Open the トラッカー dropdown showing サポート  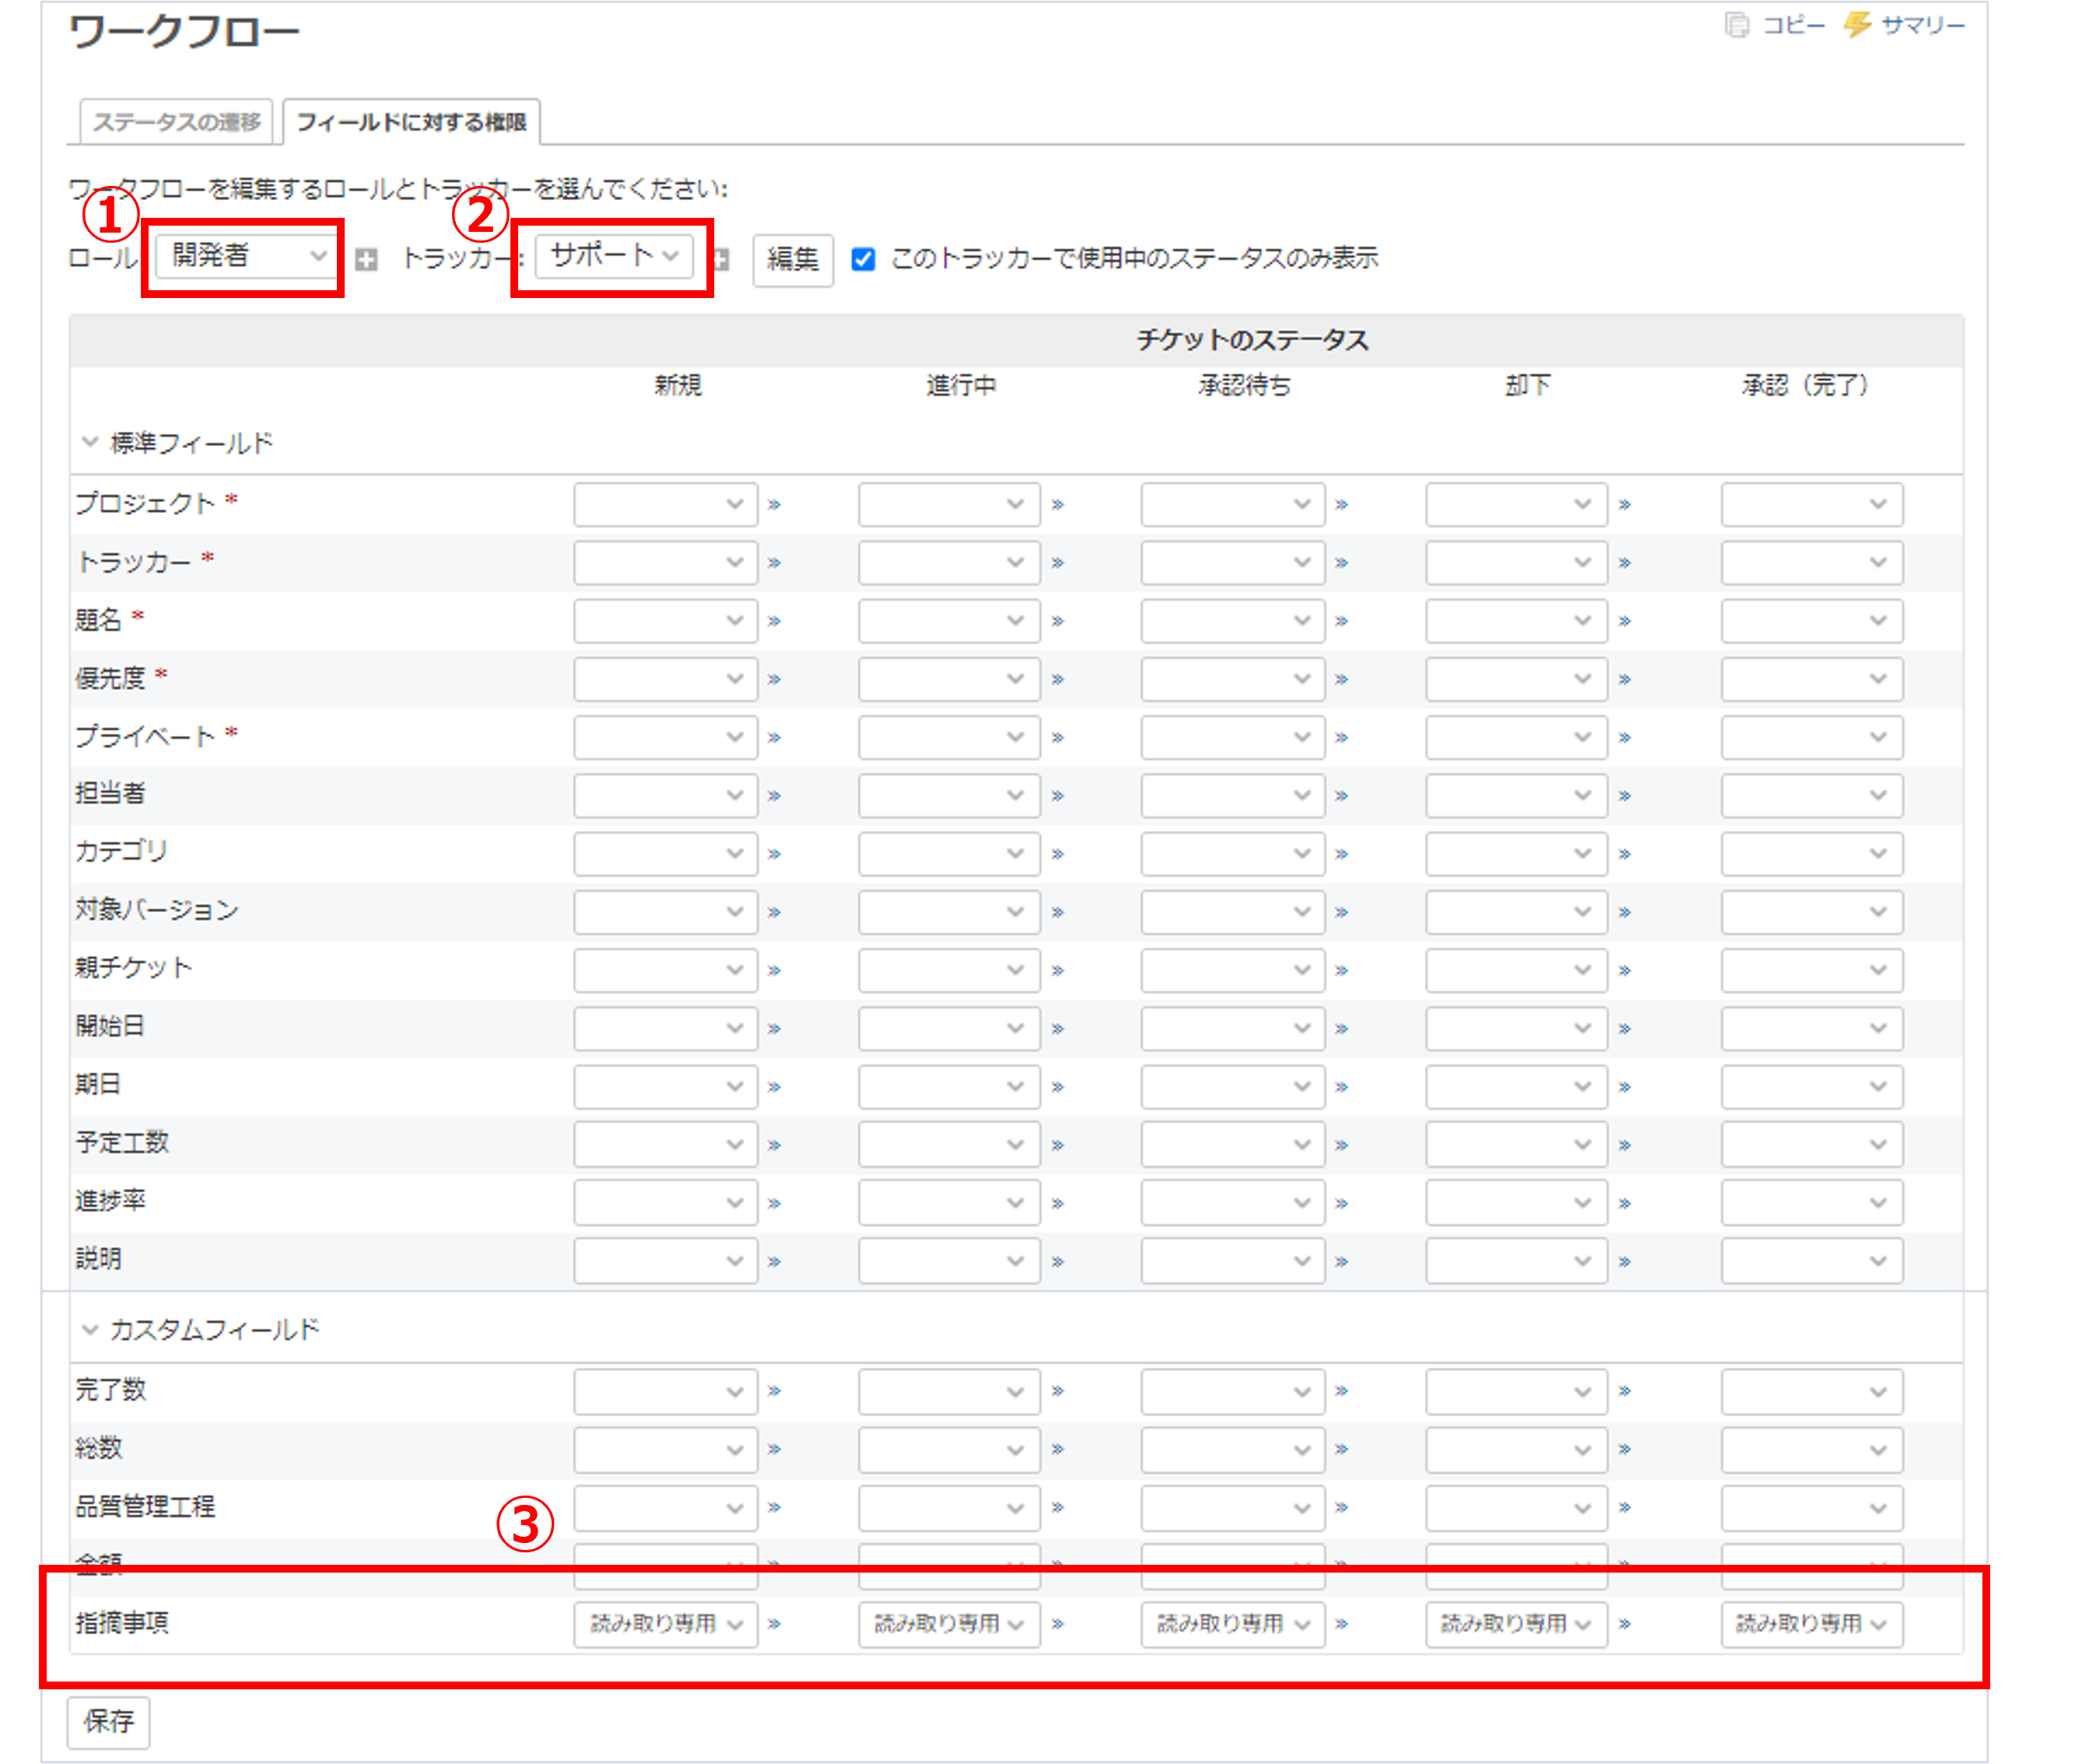pyautogui.click(x=614, y=256)
